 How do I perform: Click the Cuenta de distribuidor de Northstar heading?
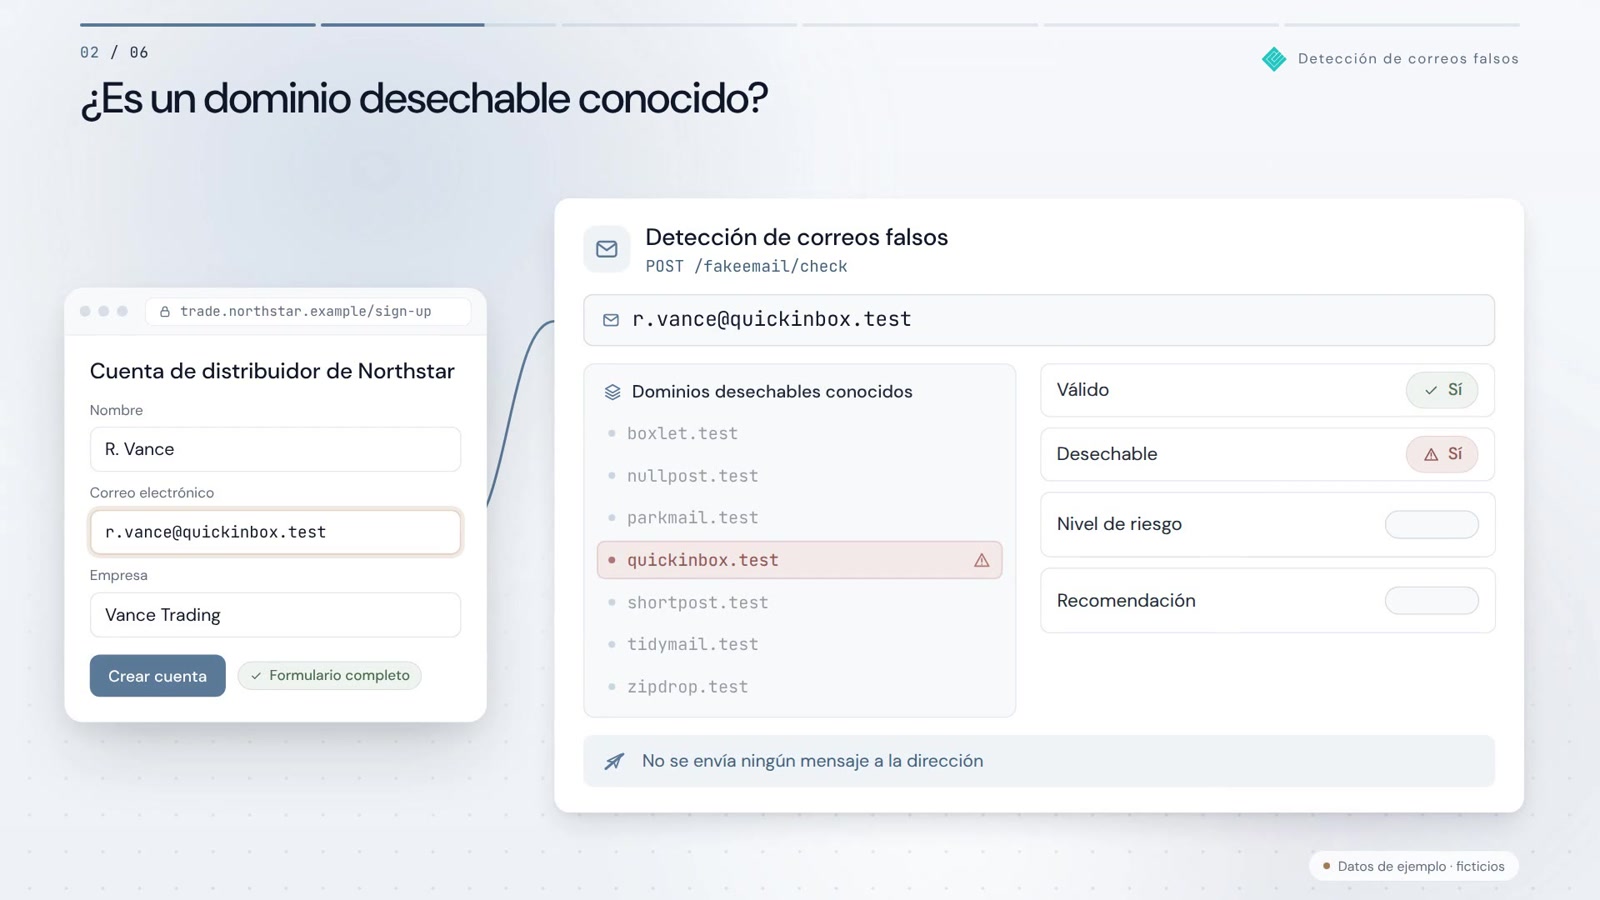(272, 371)
